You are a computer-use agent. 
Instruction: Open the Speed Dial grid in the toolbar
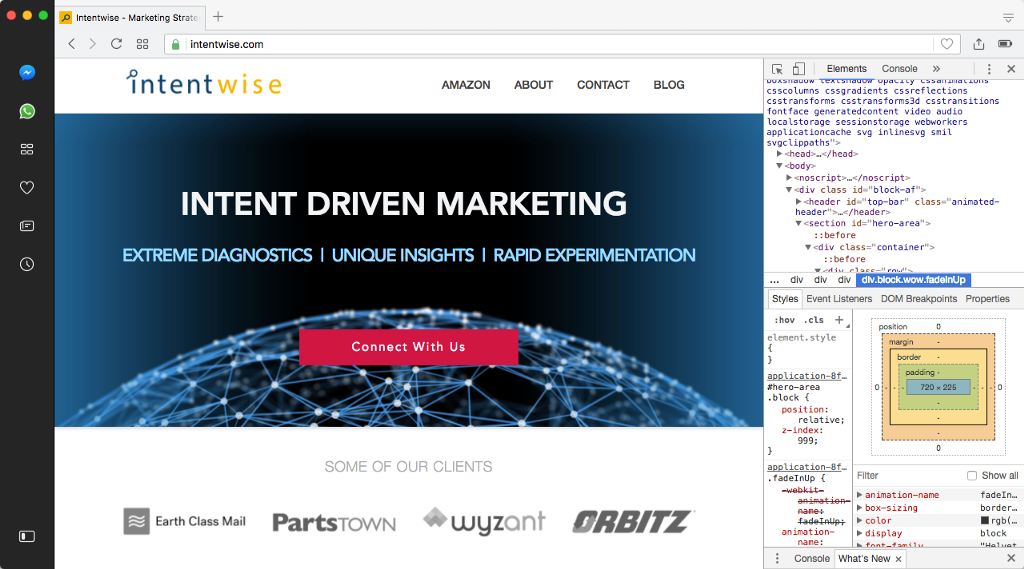[x=142, y=44]
